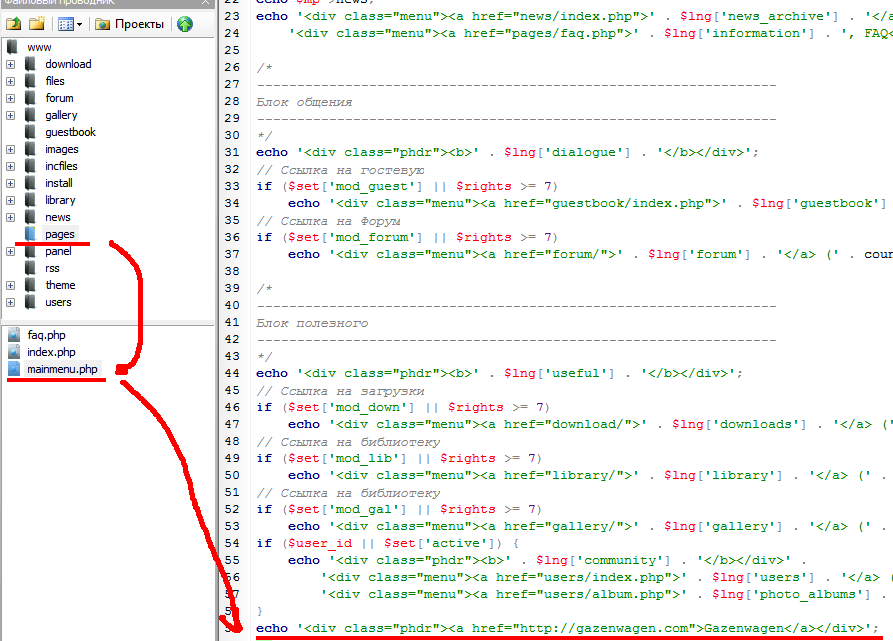Screen dimensions: 893x641
Task: Select the pages folder
Action: (59, 234)
